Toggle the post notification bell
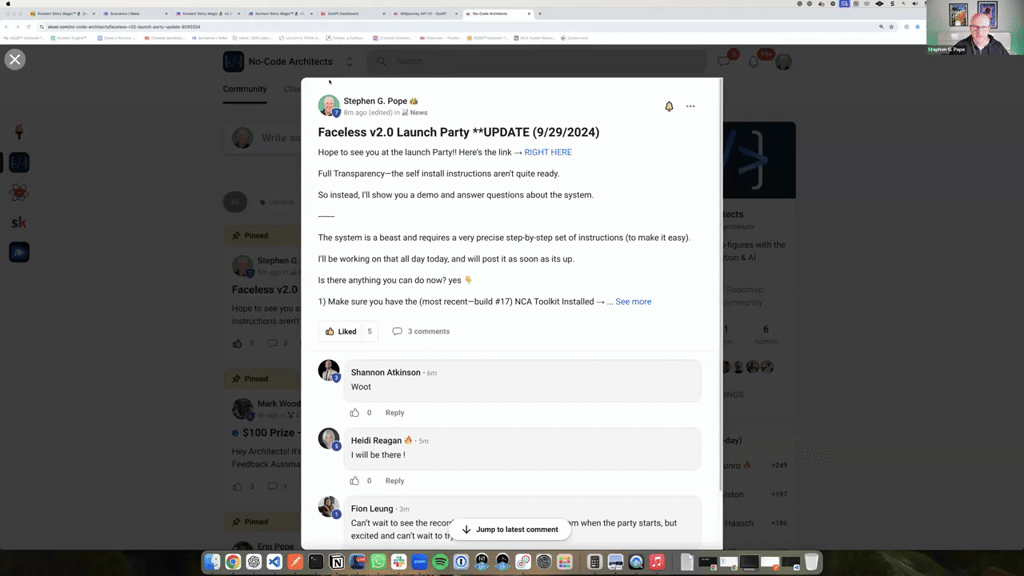Image resolution: width=1024 pixels, height=576 pixels. (x=669, y=106)
